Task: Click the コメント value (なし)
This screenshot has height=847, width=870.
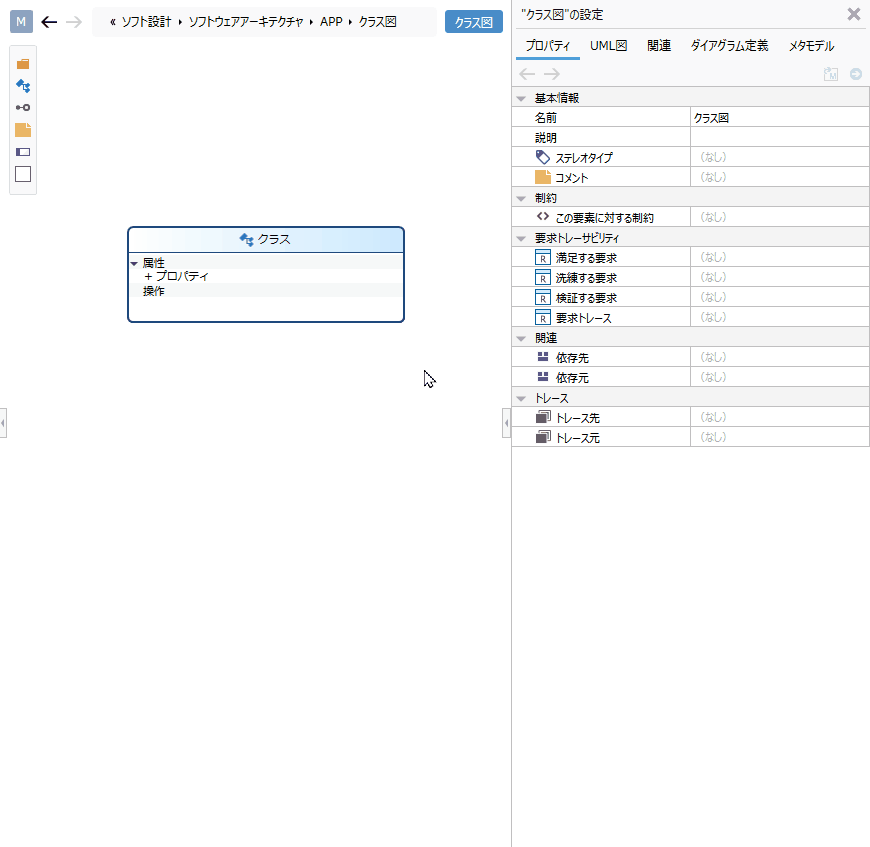Action: coord(713,177)
